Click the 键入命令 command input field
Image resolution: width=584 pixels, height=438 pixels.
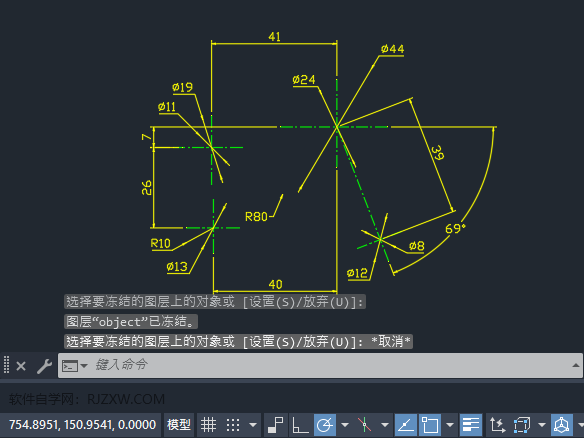pos(320,365)
